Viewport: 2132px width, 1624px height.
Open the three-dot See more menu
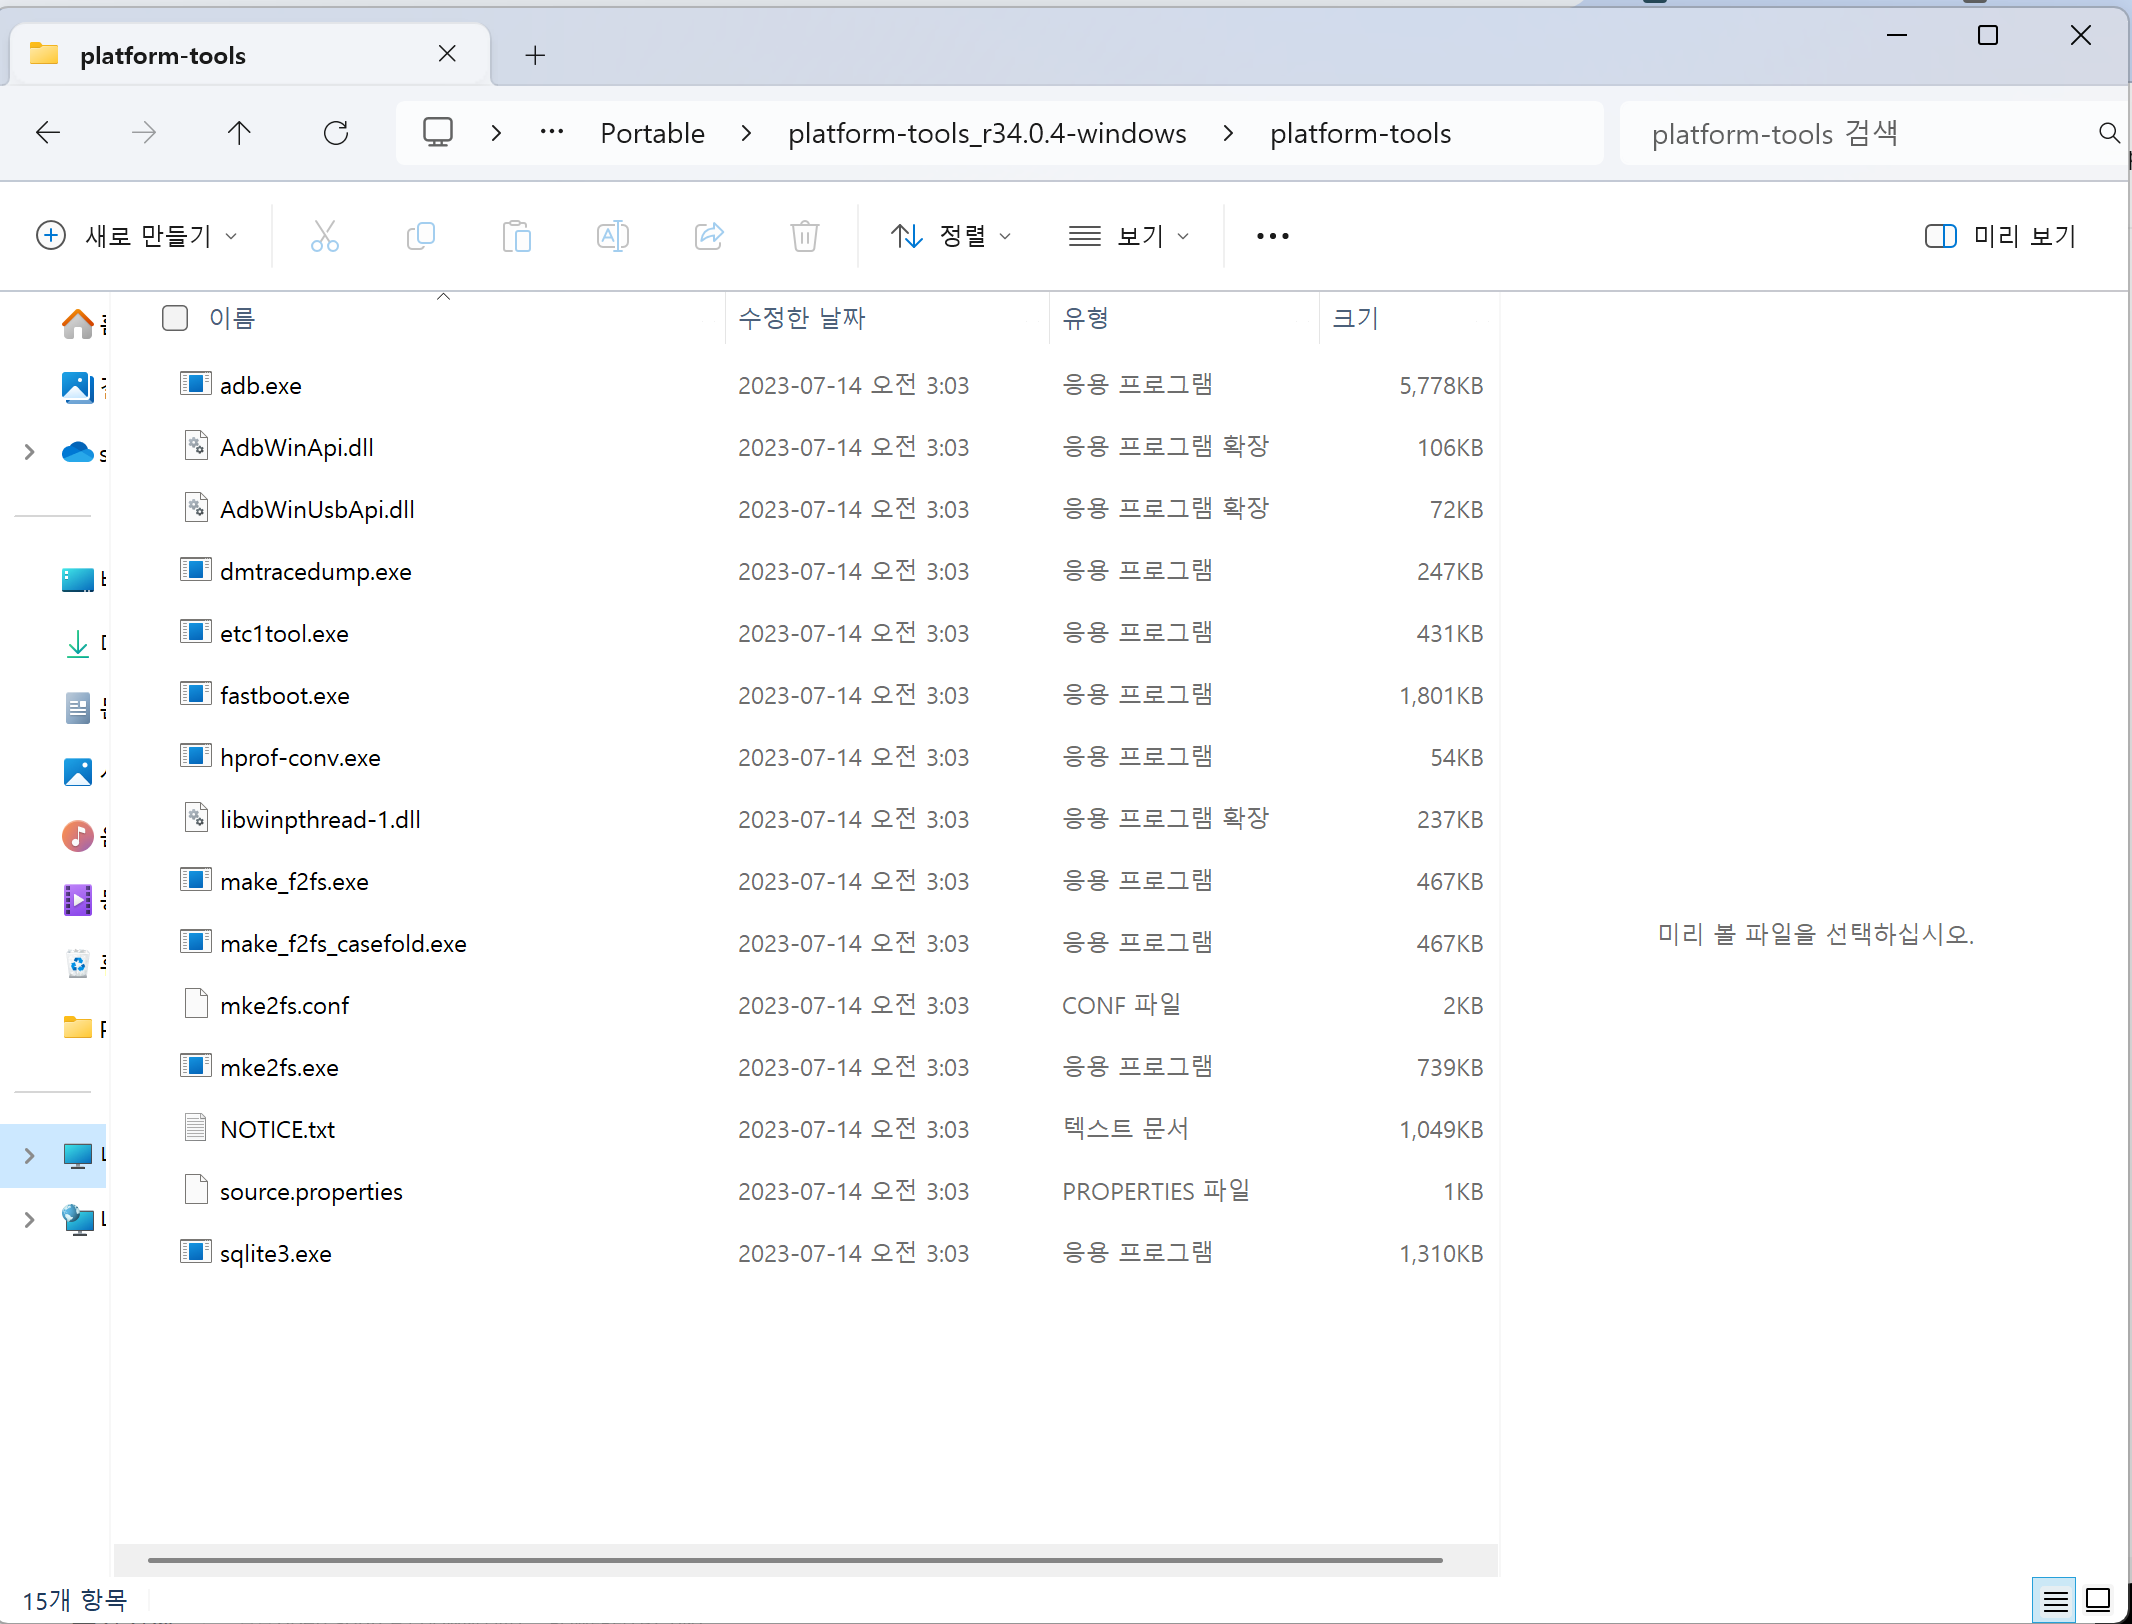click(1272, 236)
